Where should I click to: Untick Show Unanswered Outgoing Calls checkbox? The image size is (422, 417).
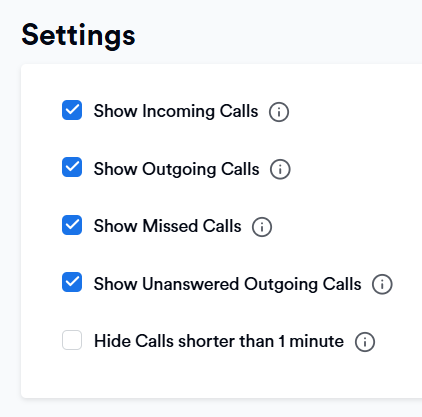72,282
